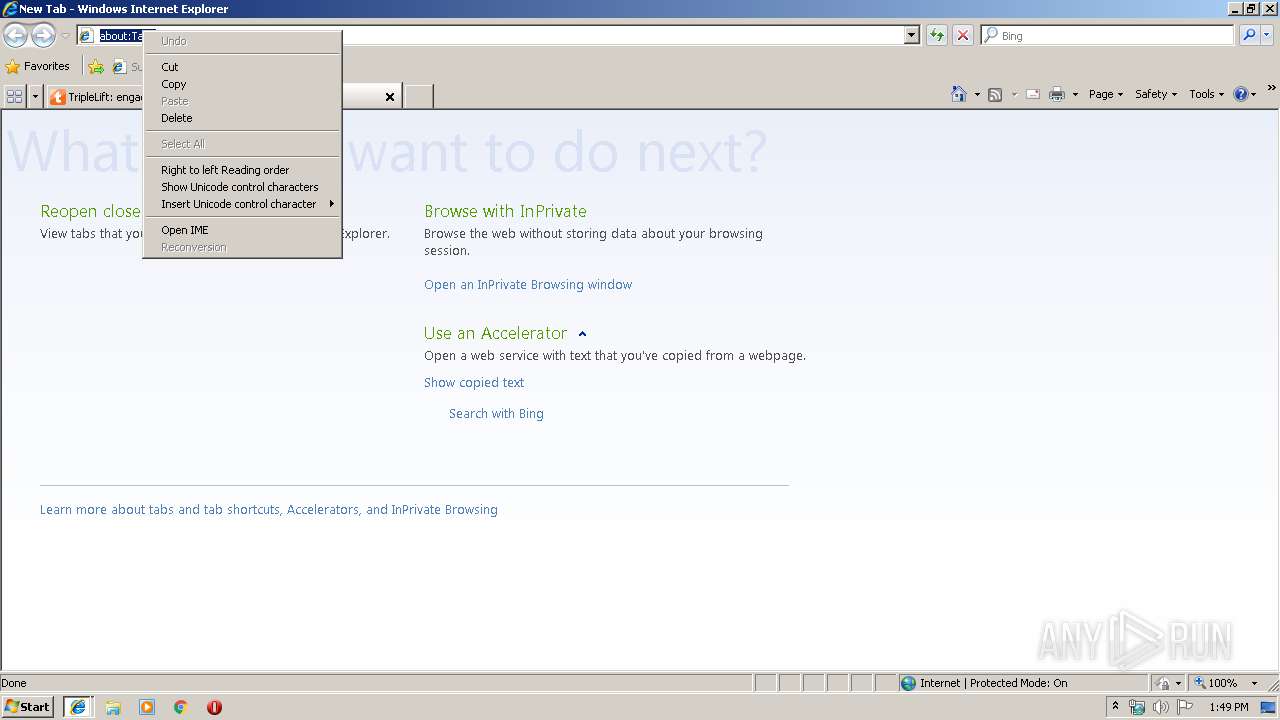Screen dimensions: 1280x720
Task: Click the green Refresh arrows button
Action: (937, 36)
